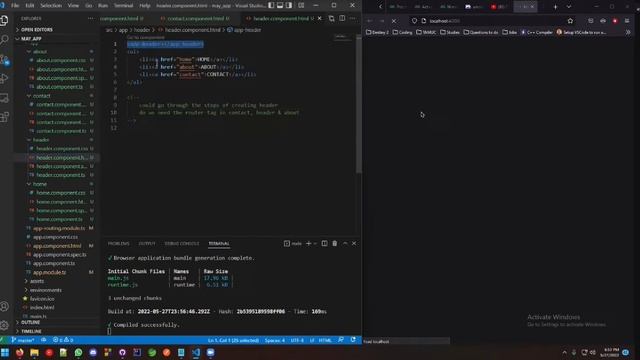Click the editor vertical scrollbar
Viewport: 640px width, 360px height.
pyautogui.click(x=359, y=104)
